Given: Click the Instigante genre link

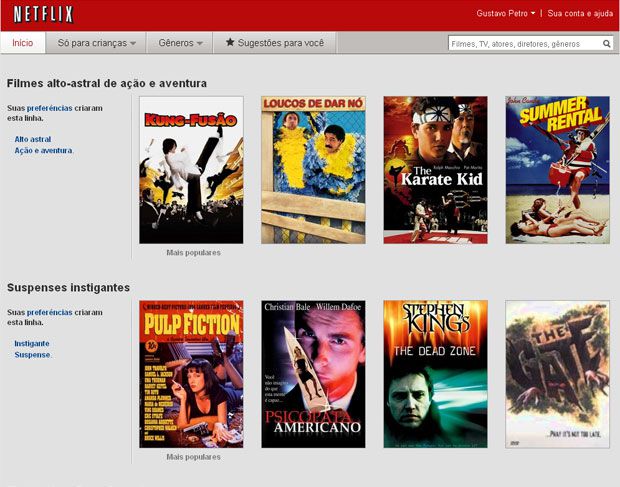Looking at the screenshot, I should tap(33, 343).
